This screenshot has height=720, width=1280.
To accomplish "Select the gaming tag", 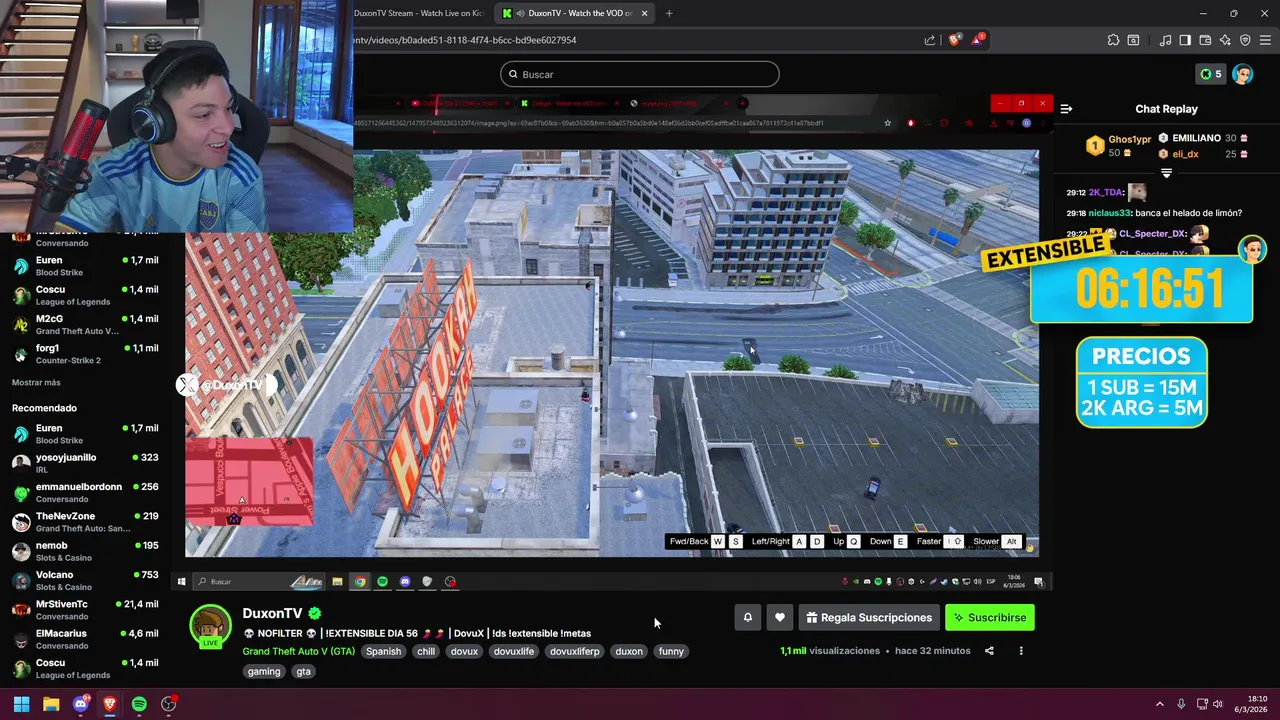I will click(264, 672).
